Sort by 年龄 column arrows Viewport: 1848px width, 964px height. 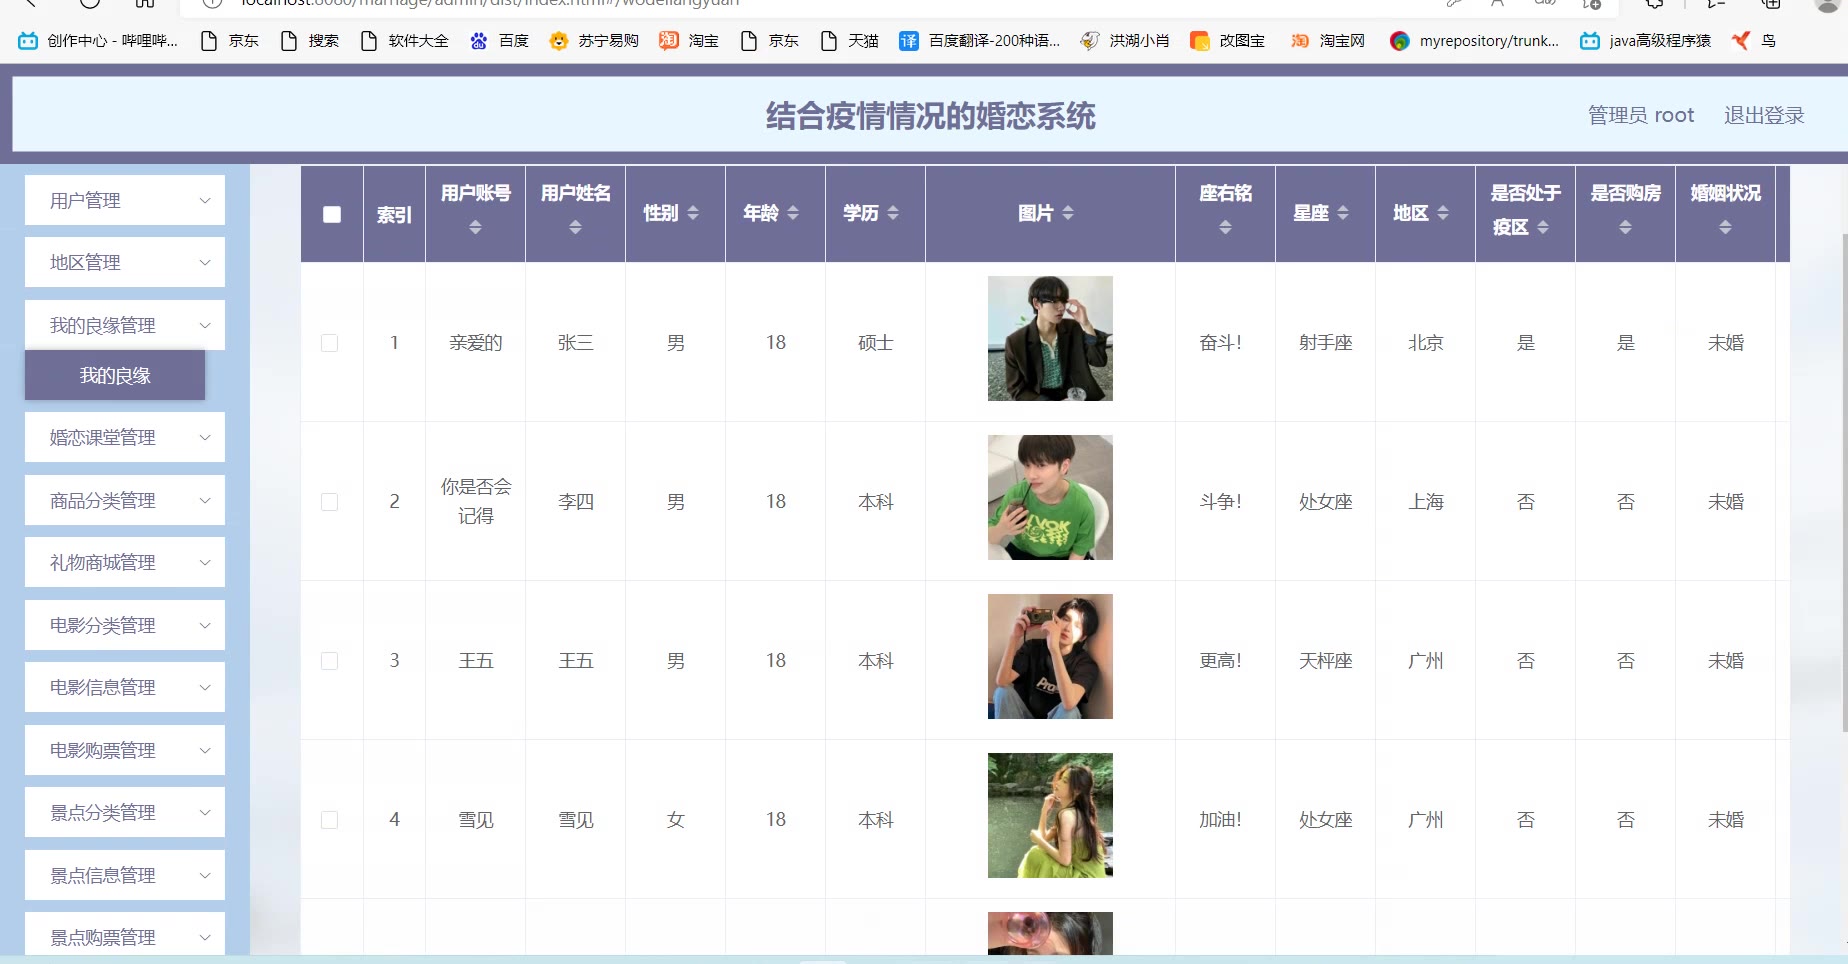[x=793, y=213]
